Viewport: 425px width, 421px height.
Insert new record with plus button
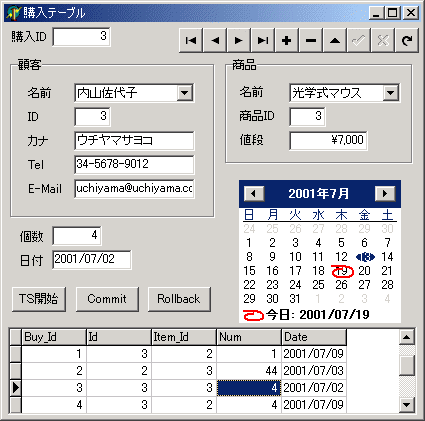[287, 41]
